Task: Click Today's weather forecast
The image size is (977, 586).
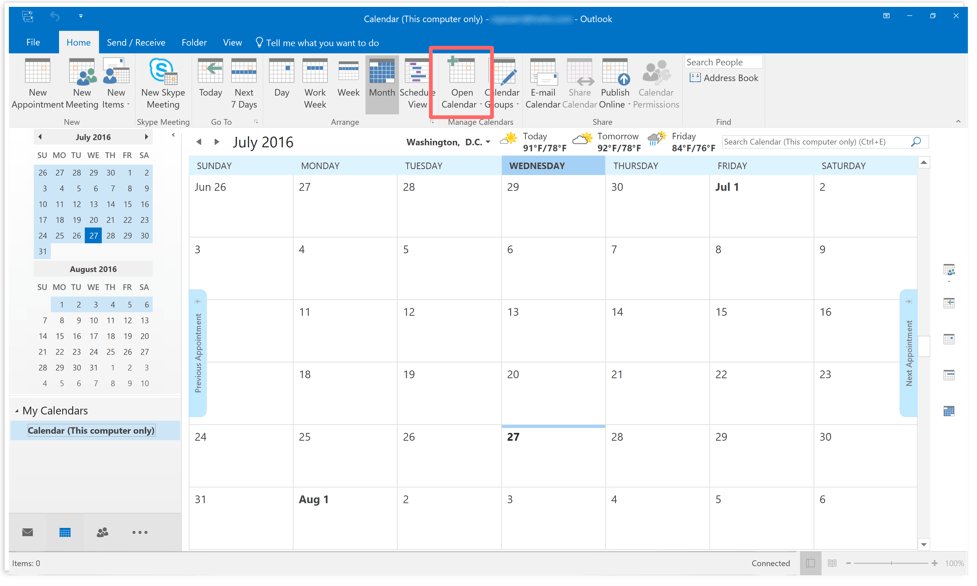Action: tap(533, 142)
